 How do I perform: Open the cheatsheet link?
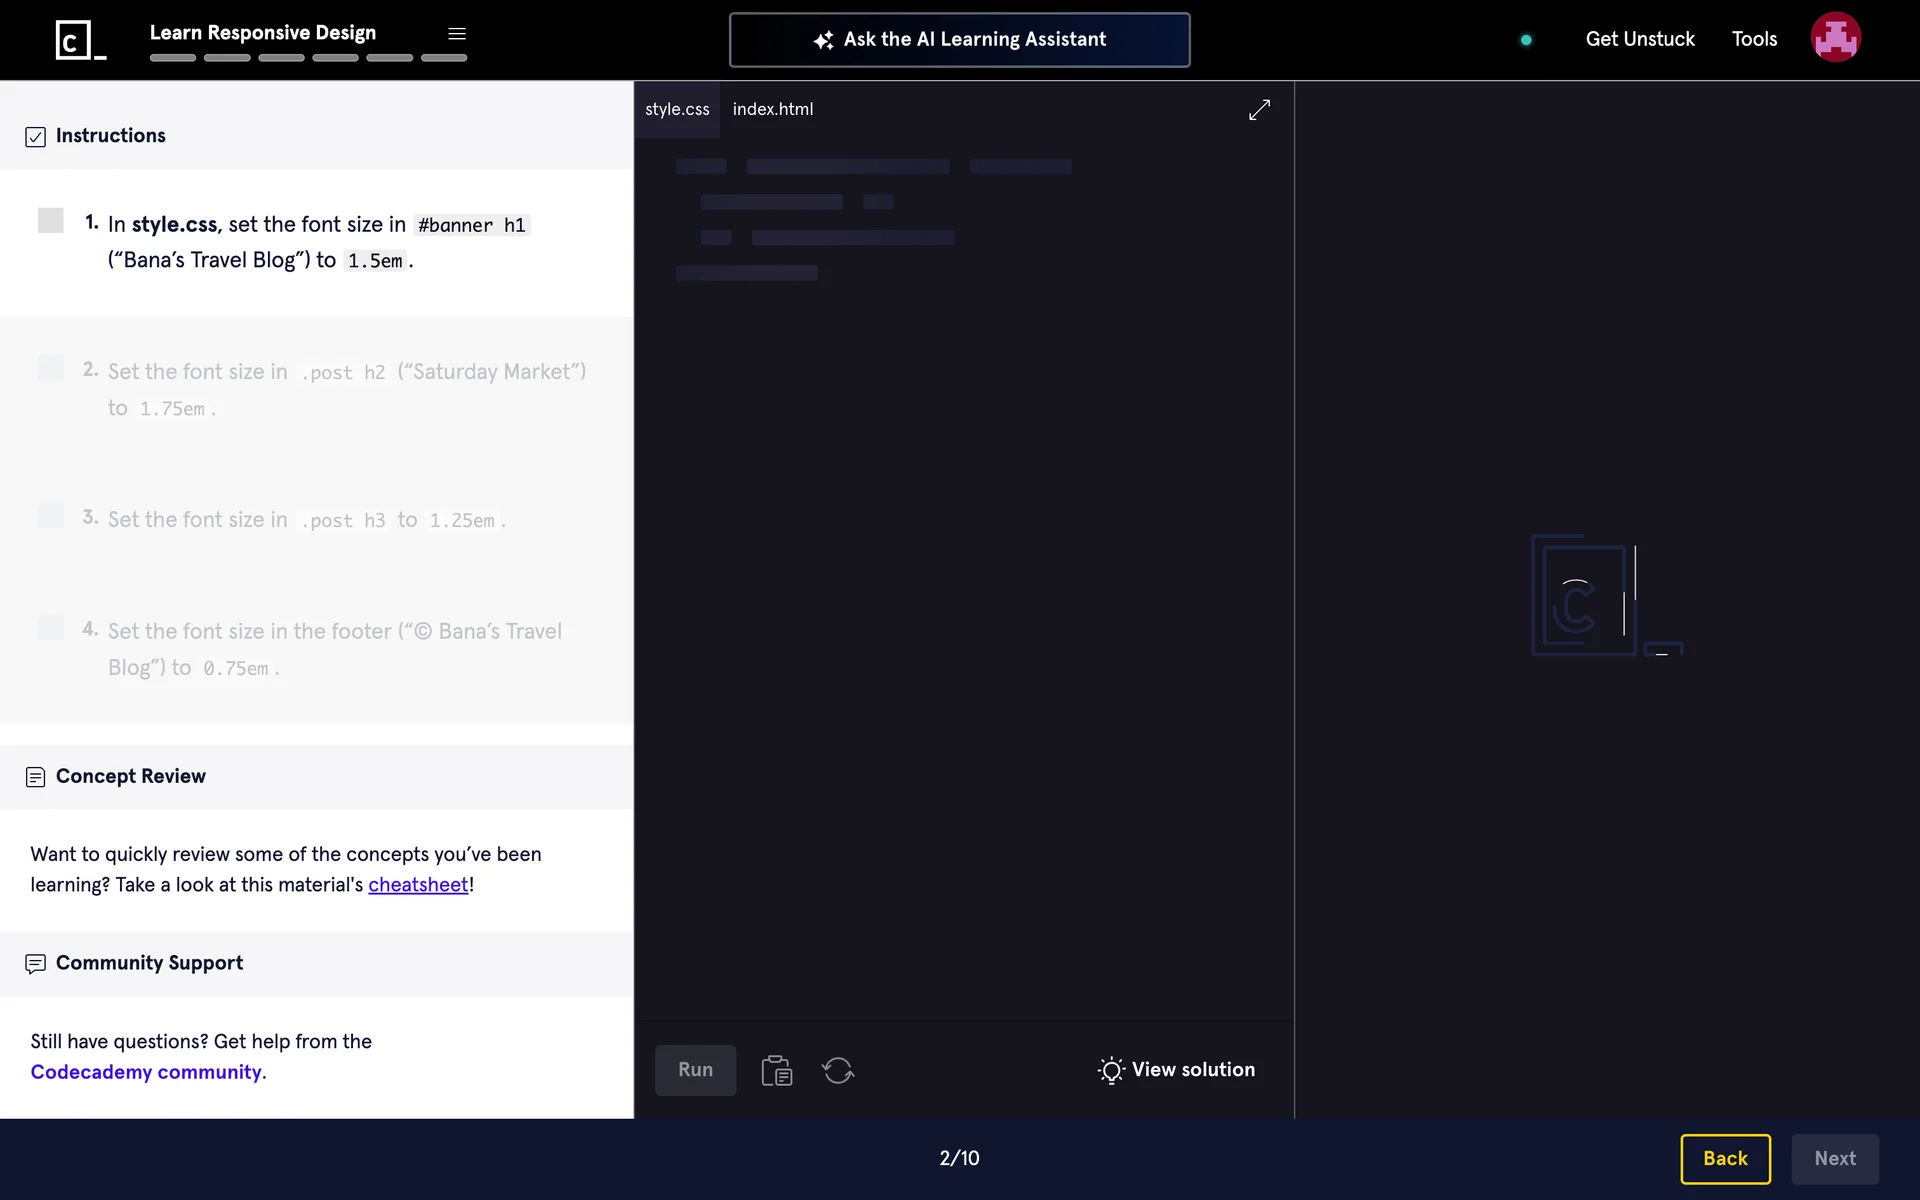(x=418, y=885)
